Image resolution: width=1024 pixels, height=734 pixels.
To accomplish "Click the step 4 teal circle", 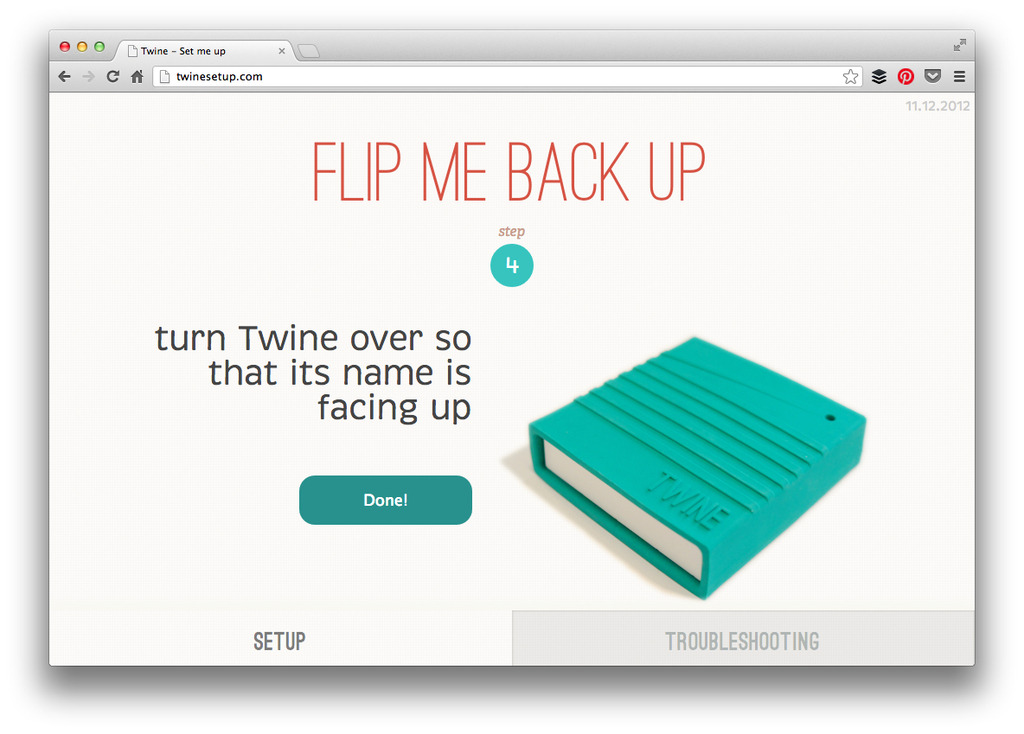I will (511, 265).
